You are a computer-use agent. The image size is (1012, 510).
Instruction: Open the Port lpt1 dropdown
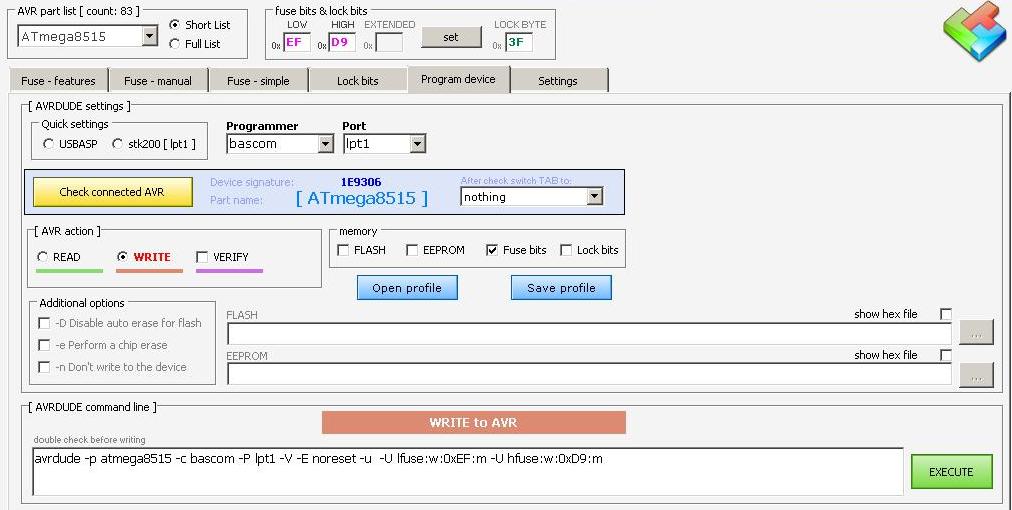pos(418,144)
